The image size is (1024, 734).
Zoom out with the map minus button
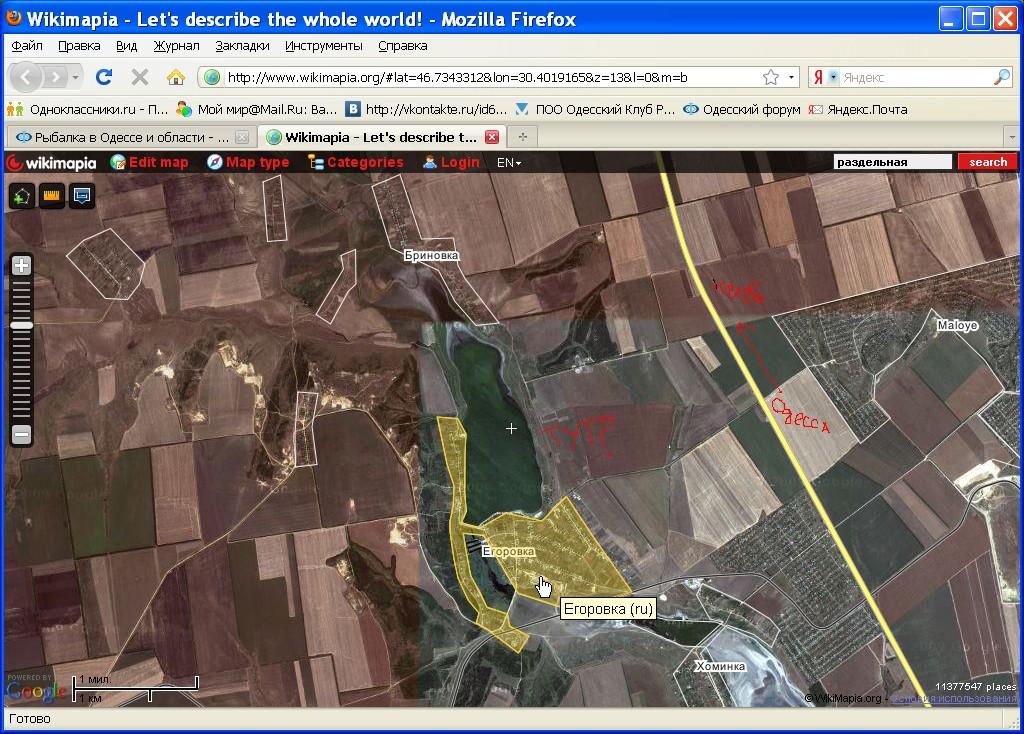pos(21,434)
